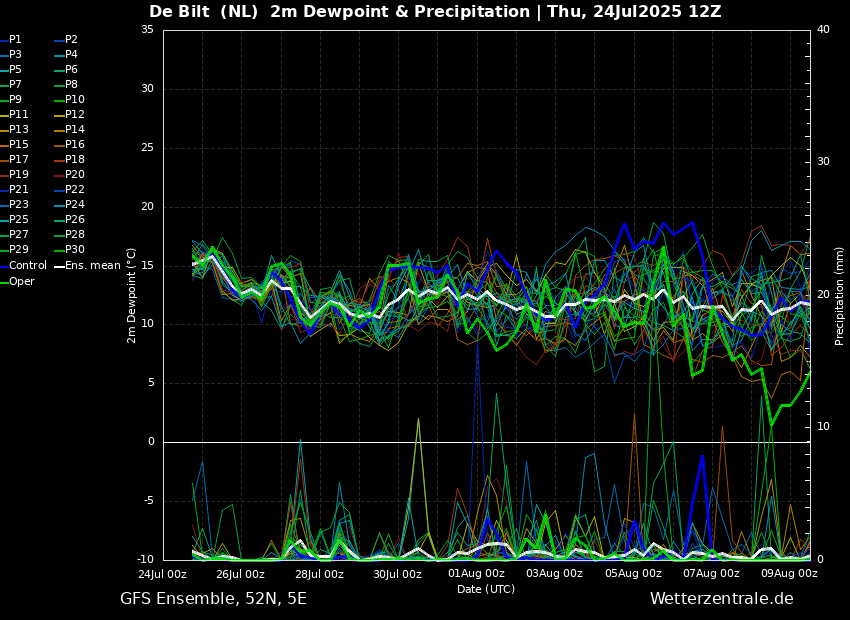Click the Wetterzentrale.de watermark text
850x620 pixels.
(721, 599)
